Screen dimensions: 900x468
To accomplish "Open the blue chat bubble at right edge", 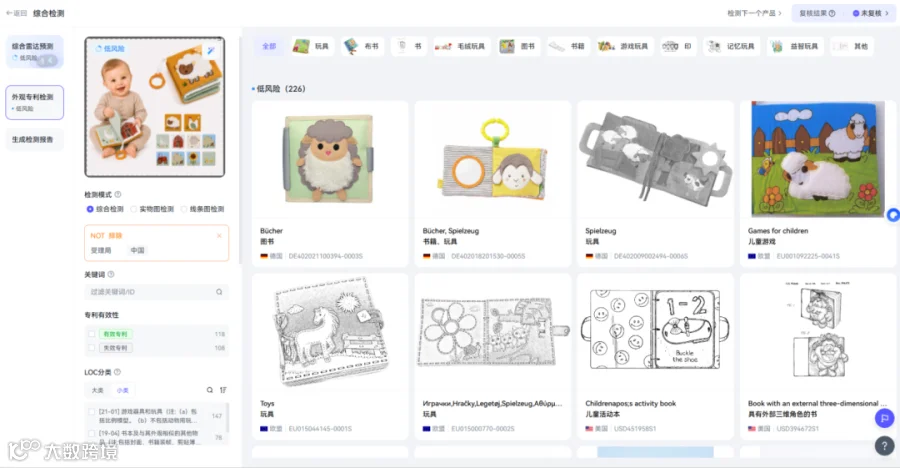I will pyautogui.click(x=893, y=215).
